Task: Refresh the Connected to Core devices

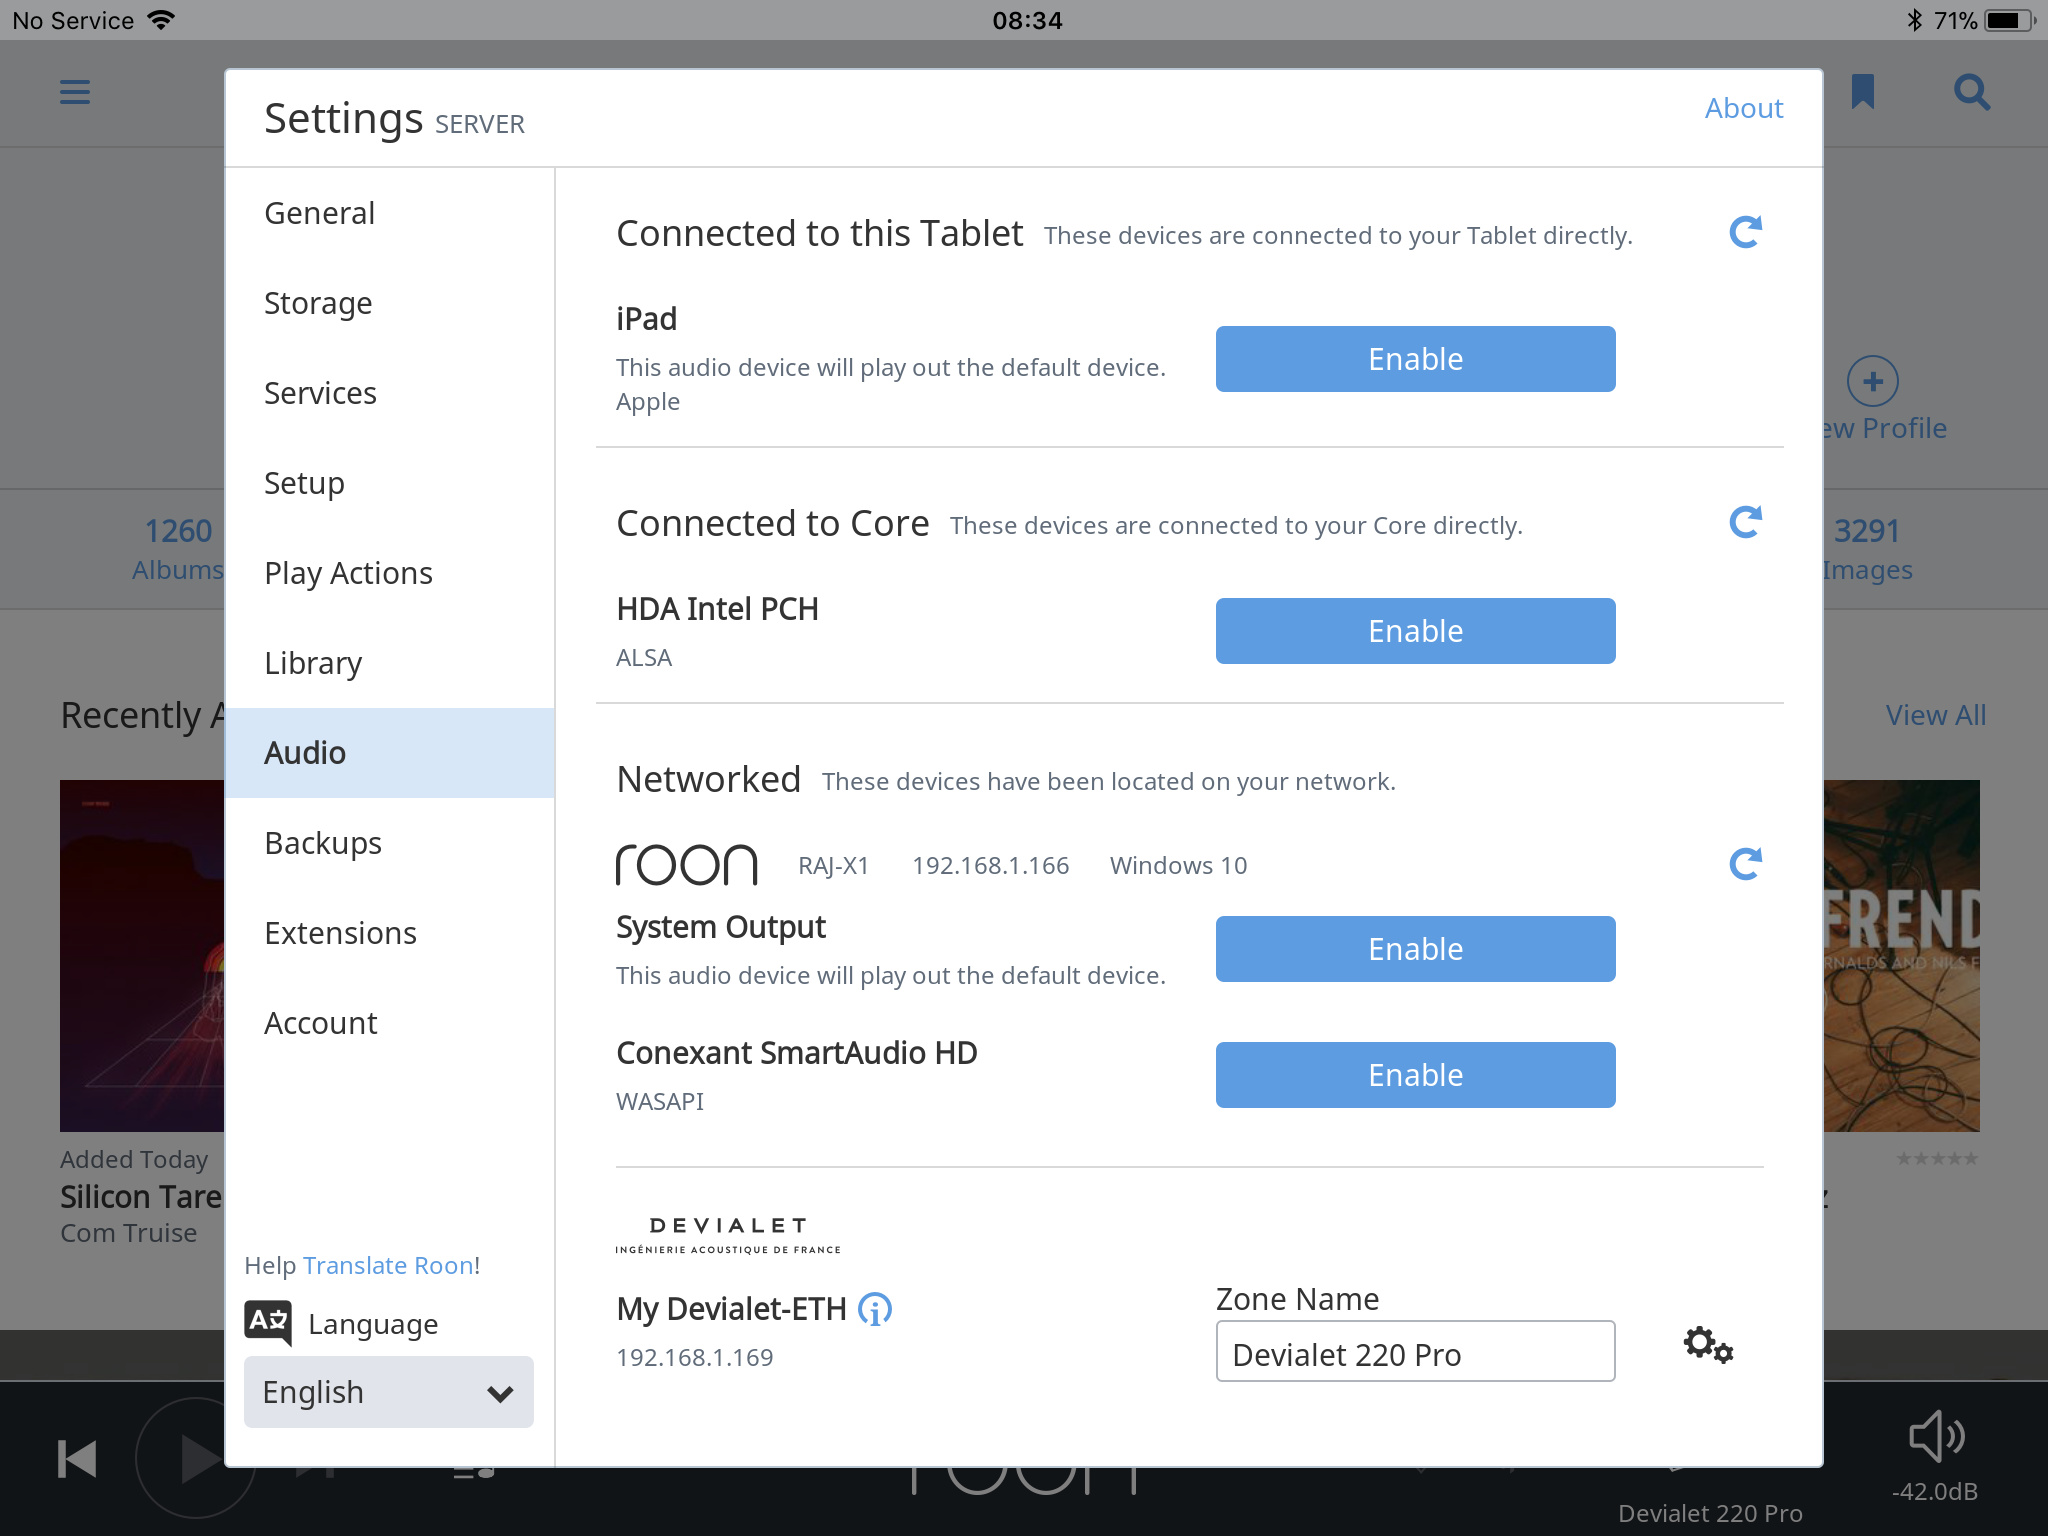Action: click(1745, 522)
